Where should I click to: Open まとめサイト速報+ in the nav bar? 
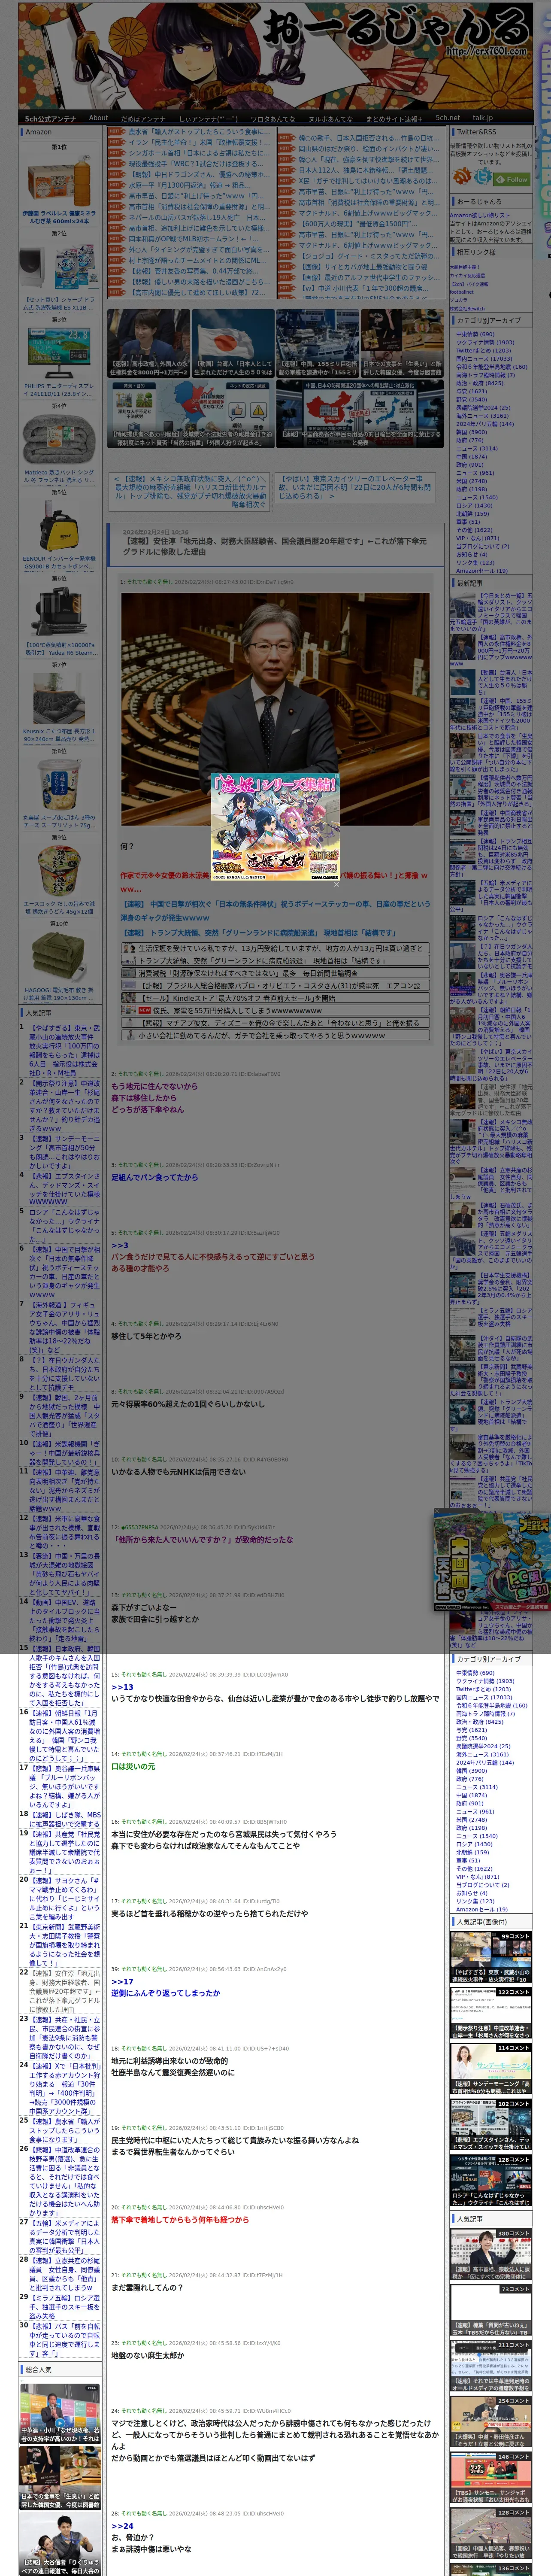pos(394,118)
